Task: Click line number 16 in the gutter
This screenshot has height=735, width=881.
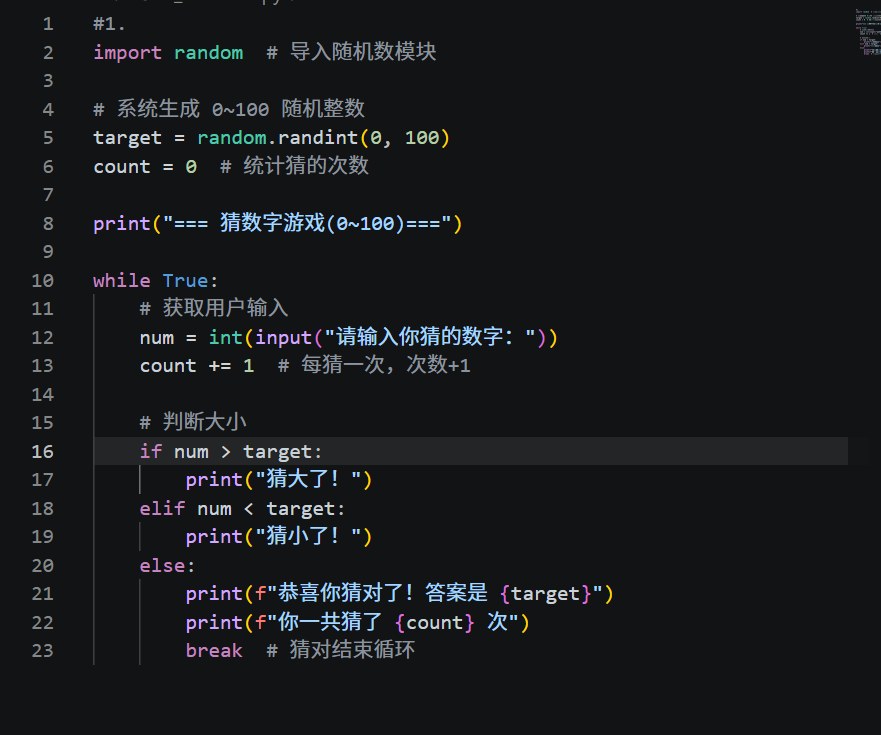Action: coord(43,451)
